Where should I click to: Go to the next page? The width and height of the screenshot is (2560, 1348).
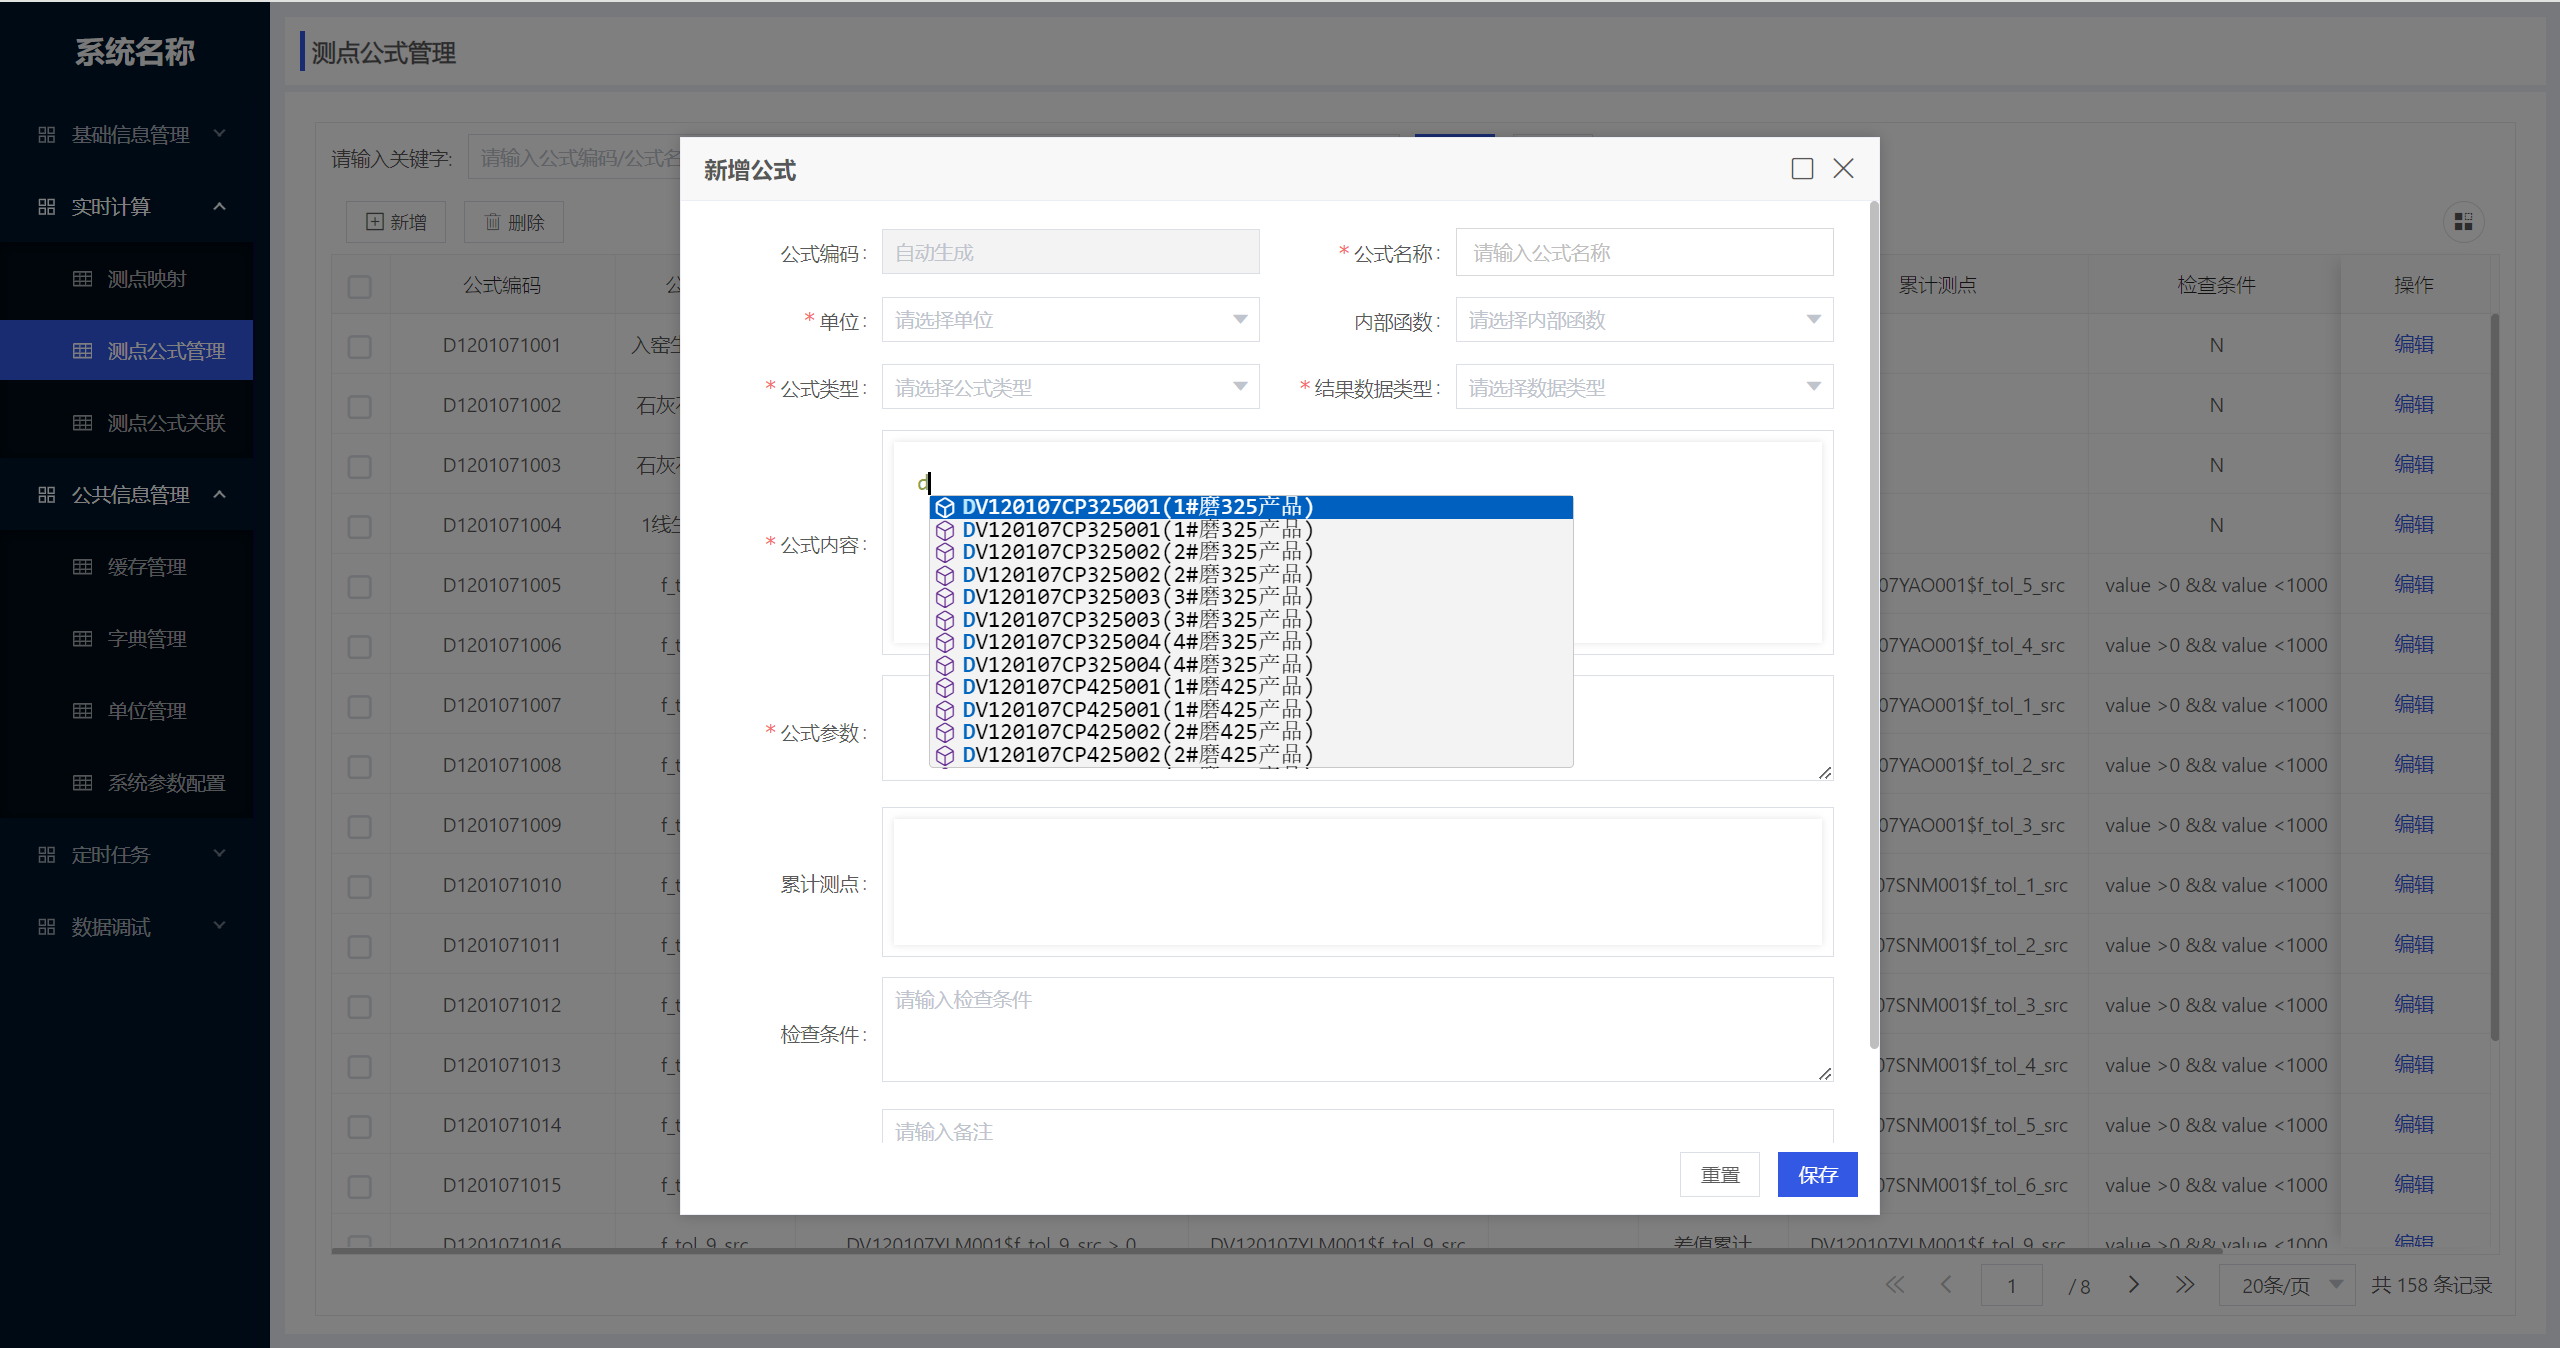(x=2134, y=1285)
